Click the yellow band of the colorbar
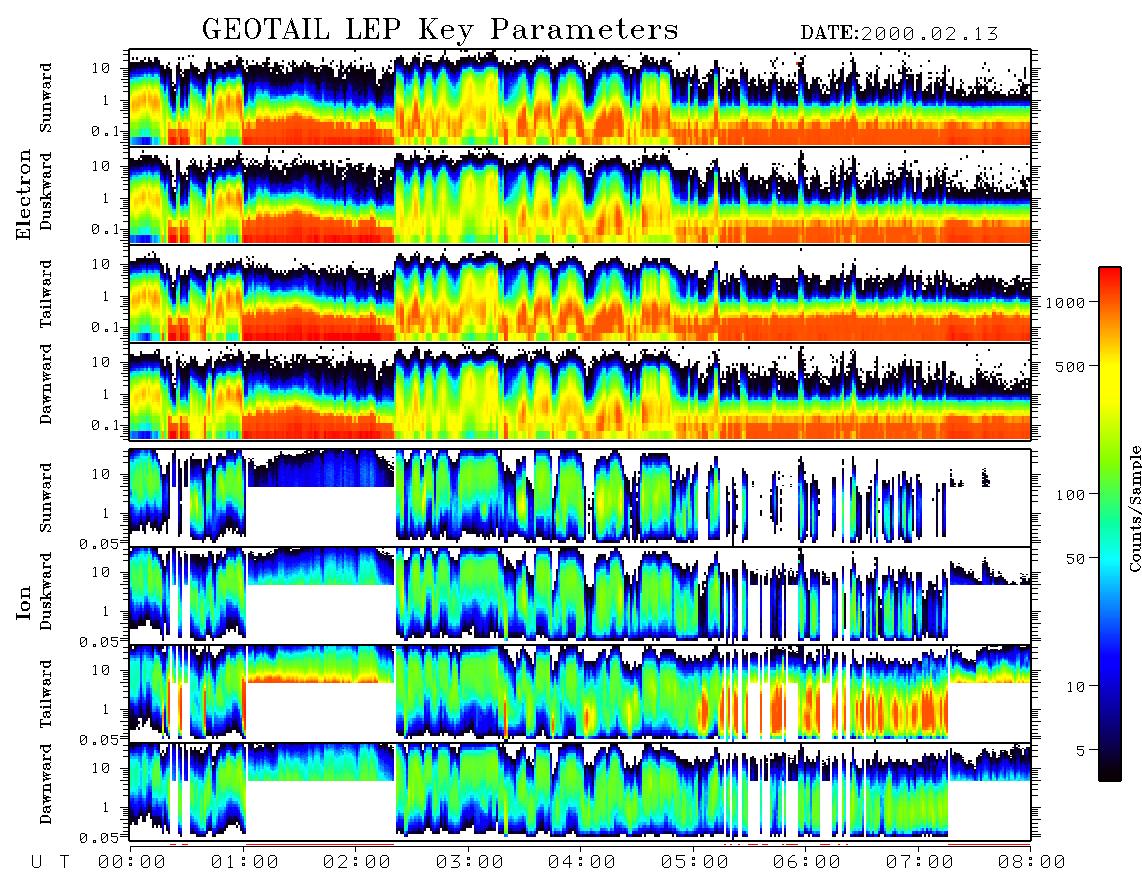The height and width of the screenshot is (880, 1142). point(1109,375)
